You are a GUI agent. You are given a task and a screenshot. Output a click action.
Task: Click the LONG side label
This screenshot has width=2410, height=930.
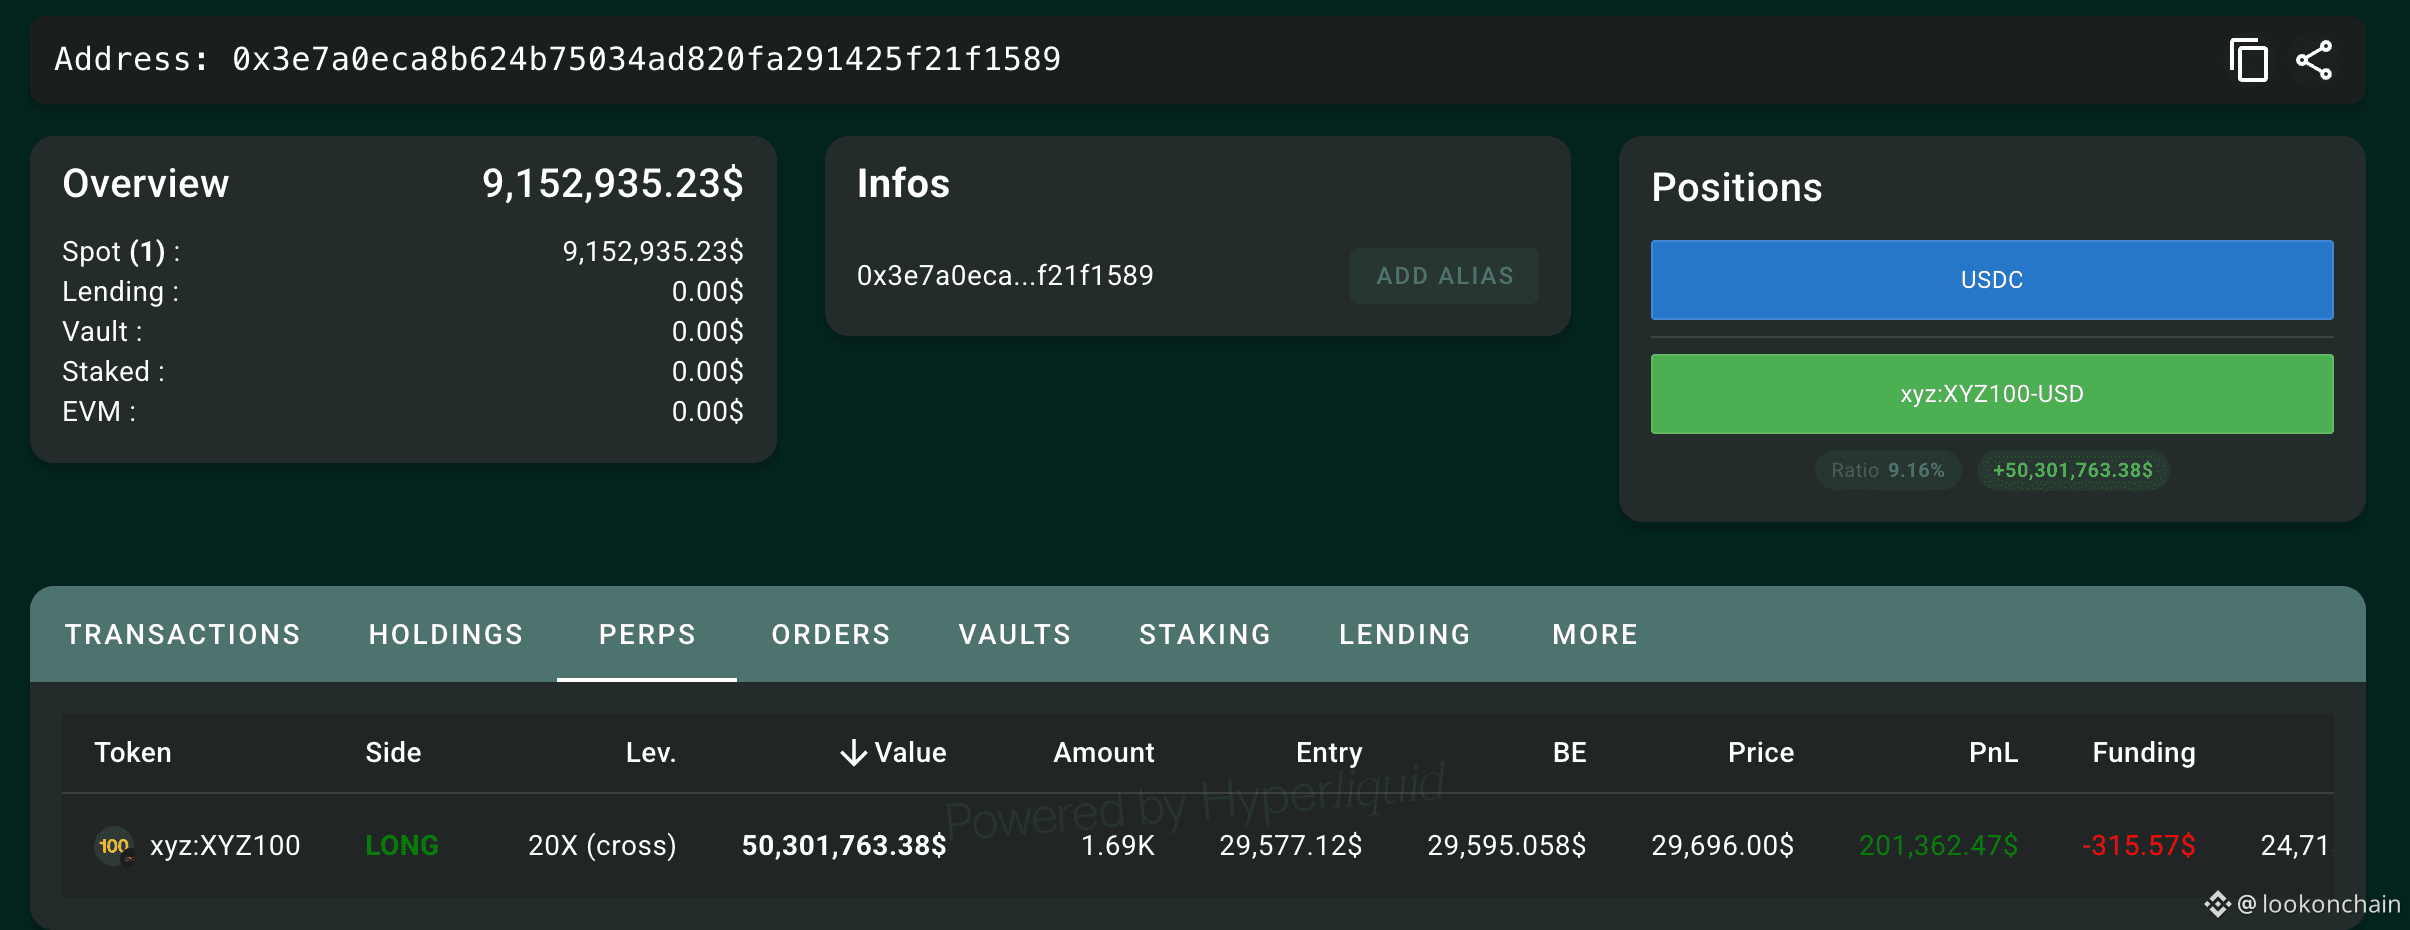[x=402, y=846]
